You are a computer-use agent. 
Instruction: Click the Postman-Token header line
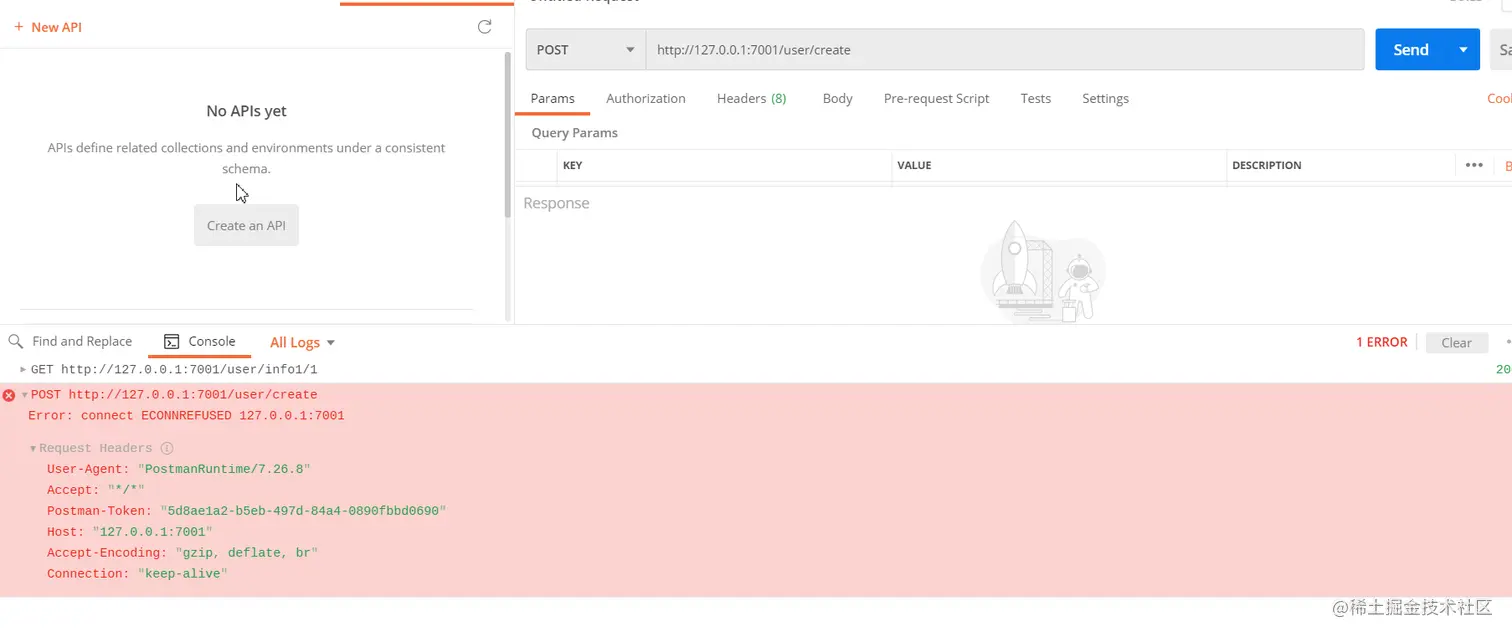pyautogui.click(x=246, y=511)
